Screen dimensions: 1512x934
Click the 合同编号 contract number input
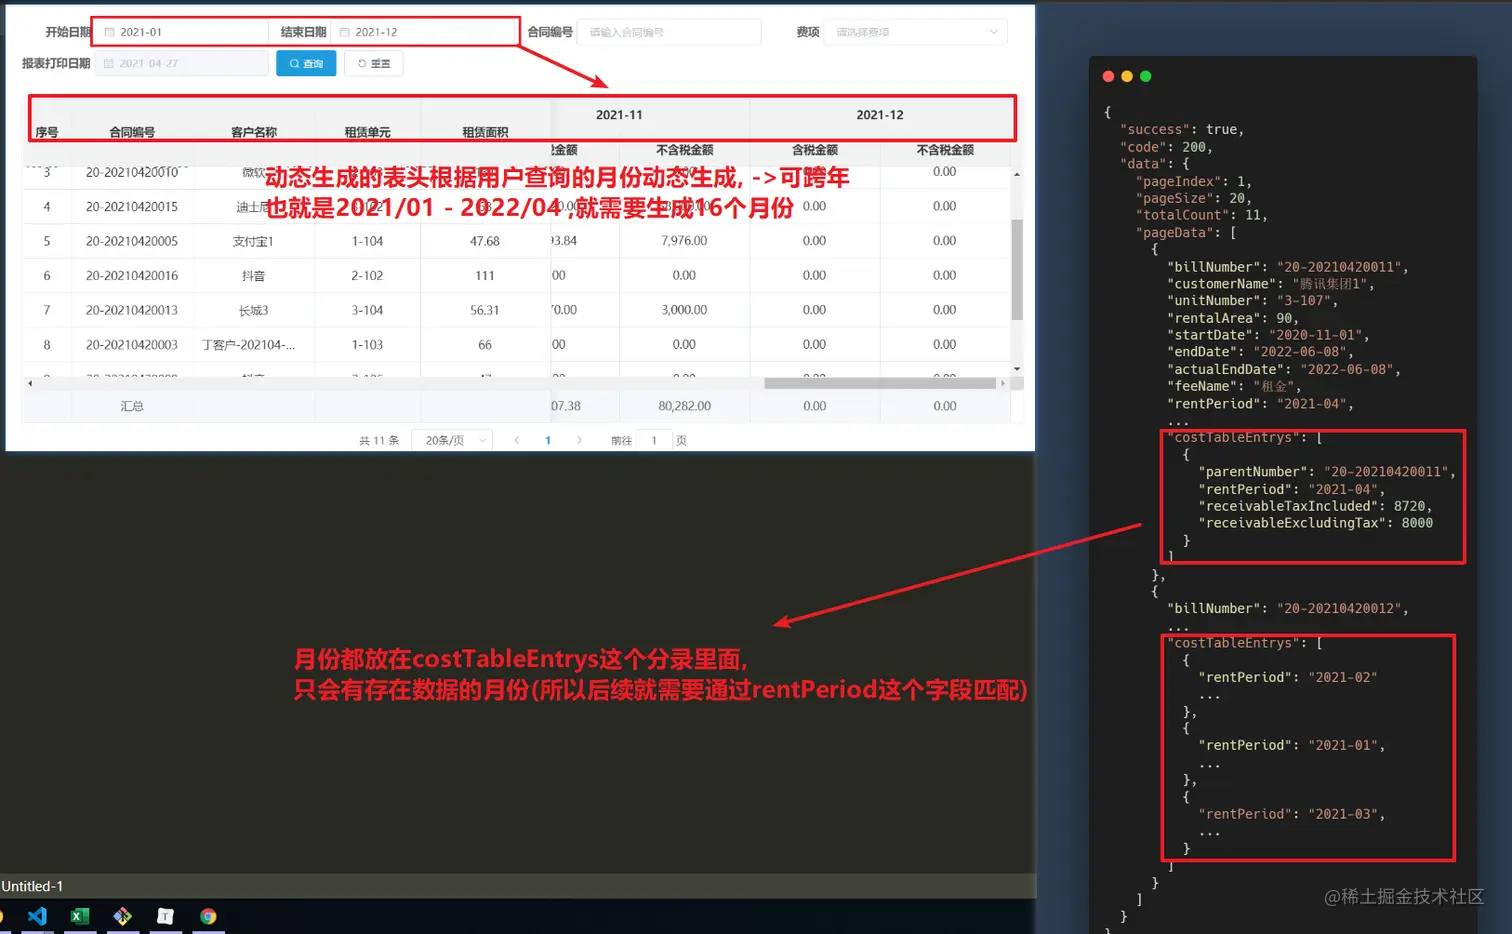click(669, 32)
